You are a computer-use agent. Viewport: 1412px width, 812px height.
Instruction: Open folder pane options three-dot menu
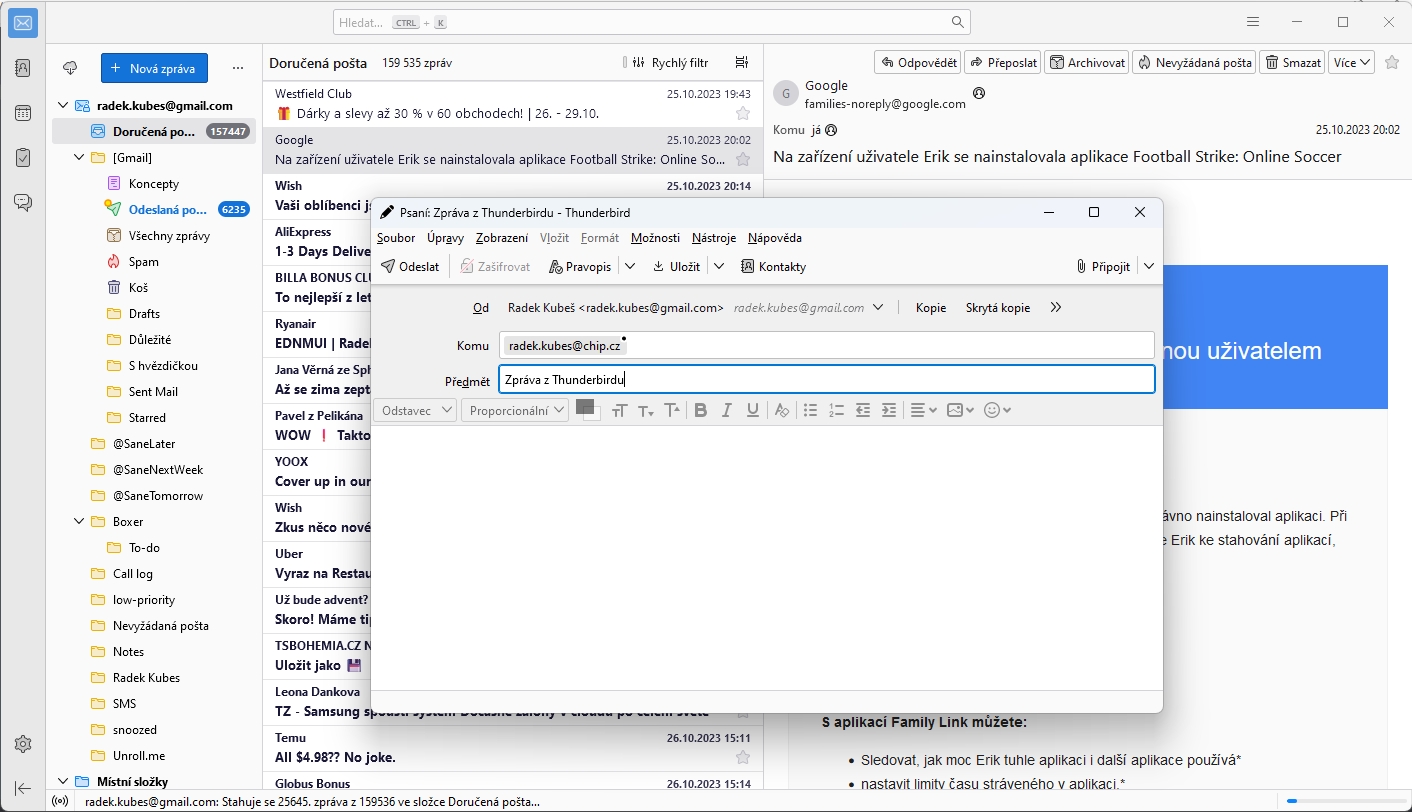(x=237, y=68)
